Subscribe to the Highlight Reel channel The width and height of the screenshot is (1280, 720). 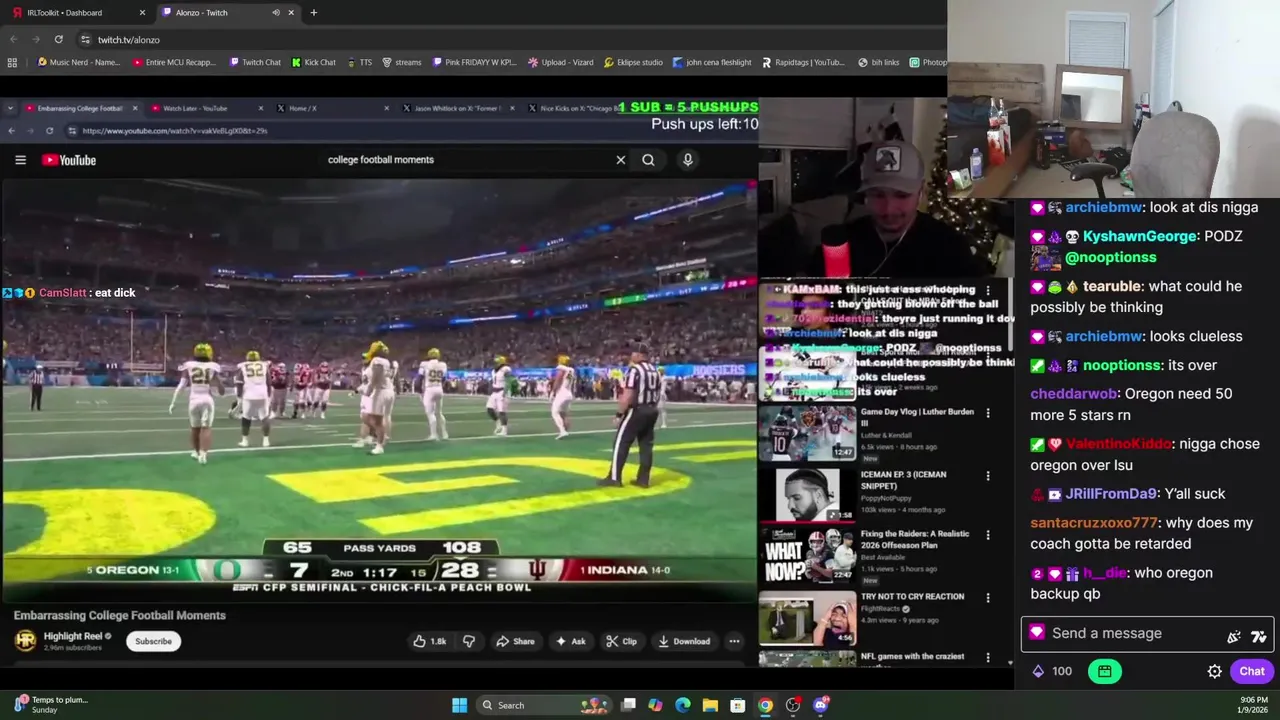(153, 641)
